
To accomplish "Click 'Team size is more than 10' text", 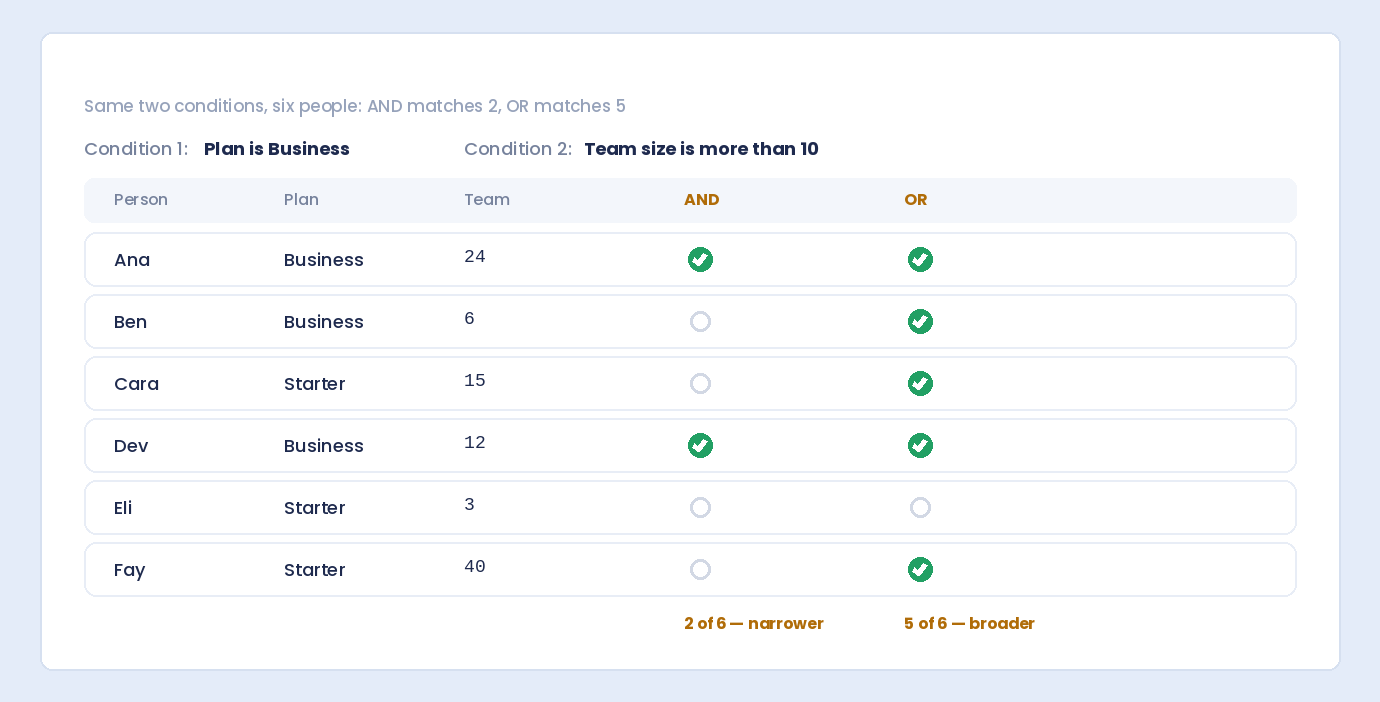I will 701,149.
